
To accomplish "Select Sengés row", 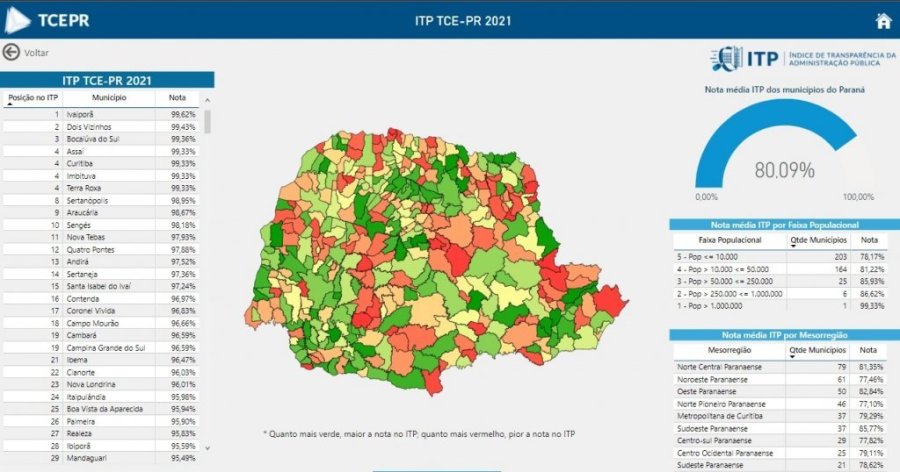I will coord(100,225).
